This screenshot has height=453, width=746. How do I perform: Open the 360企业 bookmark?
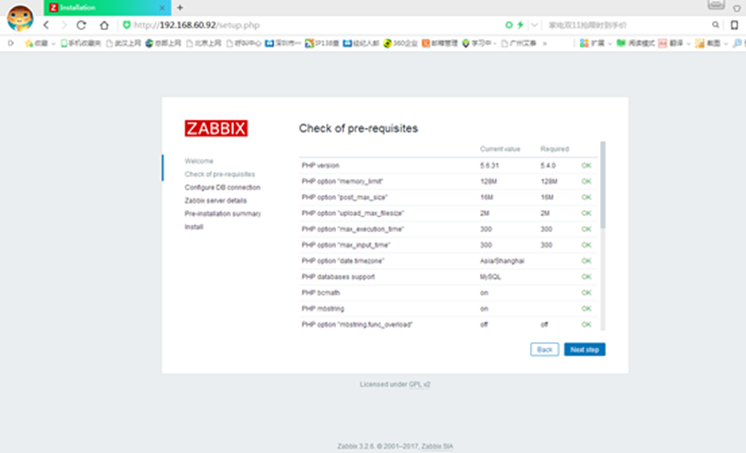point(400,43)
